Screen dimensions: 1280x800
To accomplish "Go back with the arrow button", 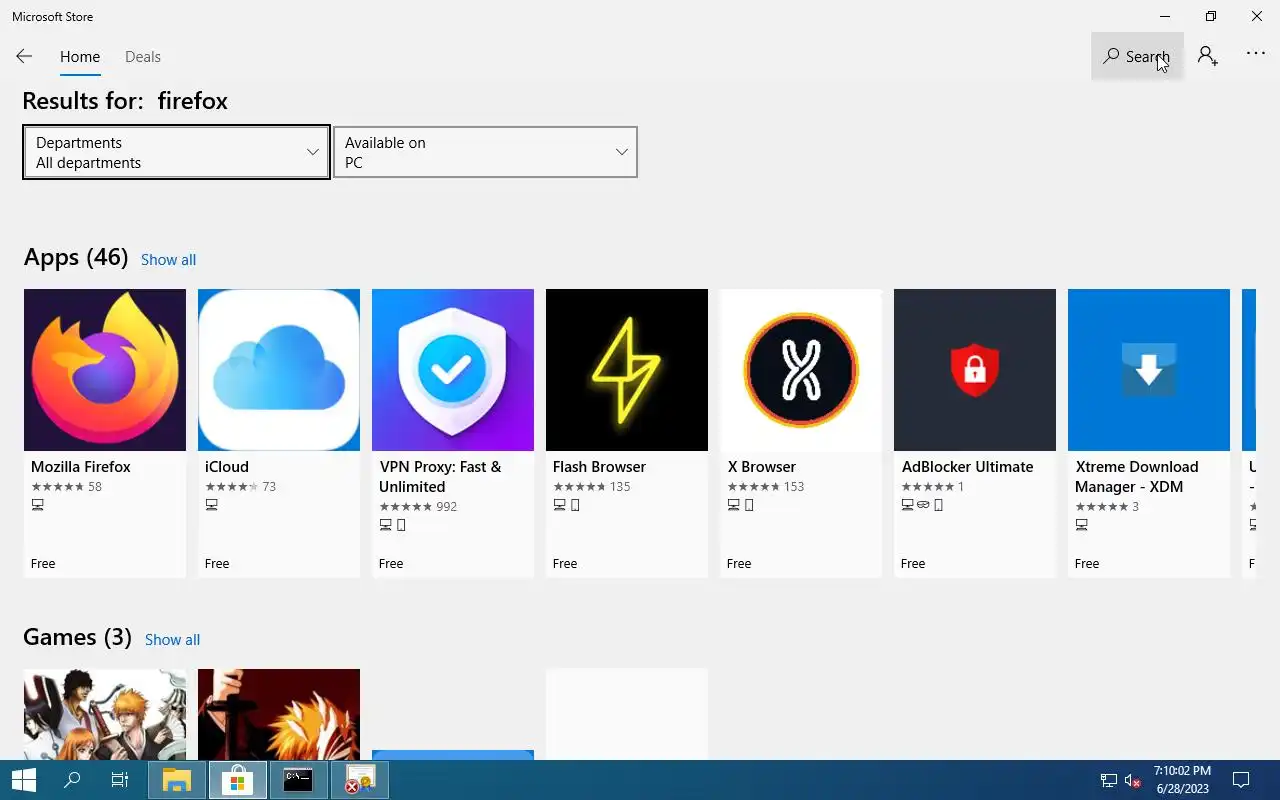I will pyautogui.click(x=24, y=57).
